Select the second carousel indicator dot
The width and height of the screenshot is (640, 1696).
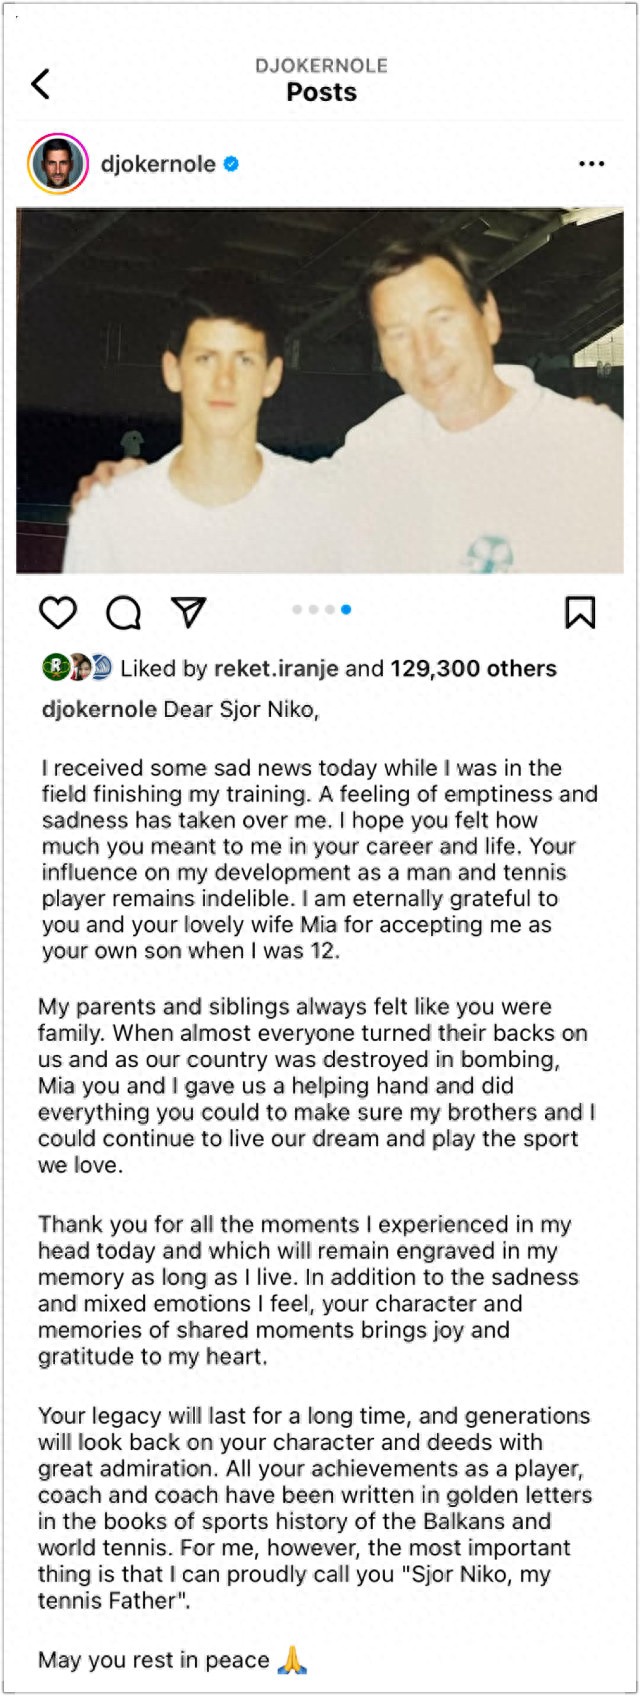pos(313,609)
